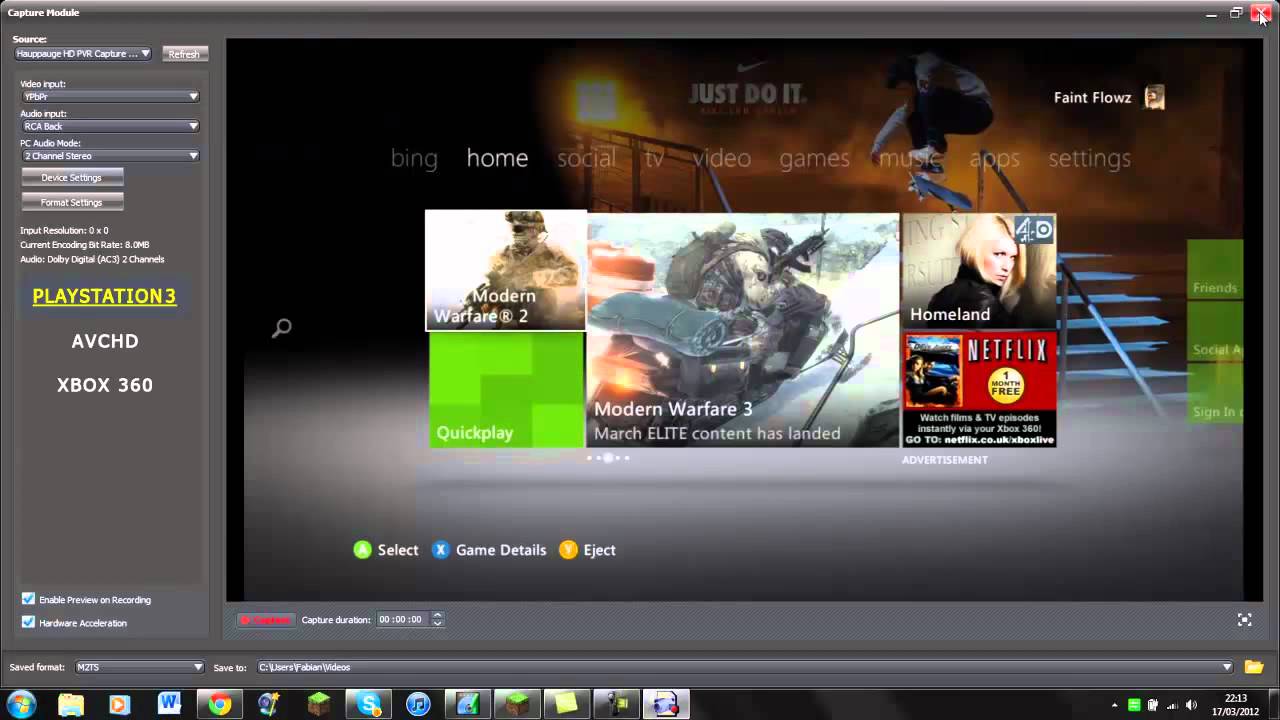Select the PLAYSTATION3 preset
The width and height of the screenshot is (1280, 720).
coord(104,296)
